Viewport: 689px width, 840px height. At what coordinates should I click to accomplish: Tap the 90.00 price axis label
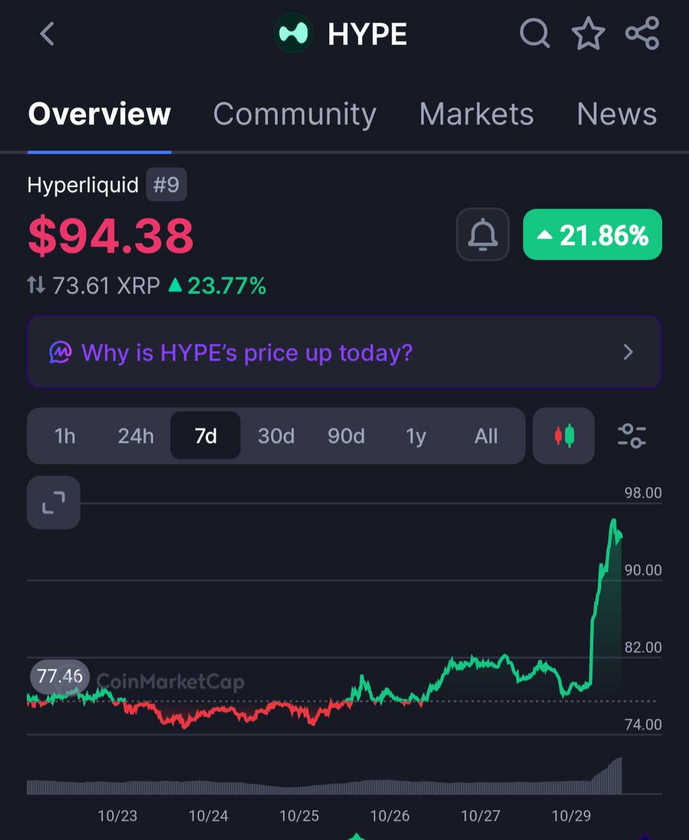click(x=643, y=570)
